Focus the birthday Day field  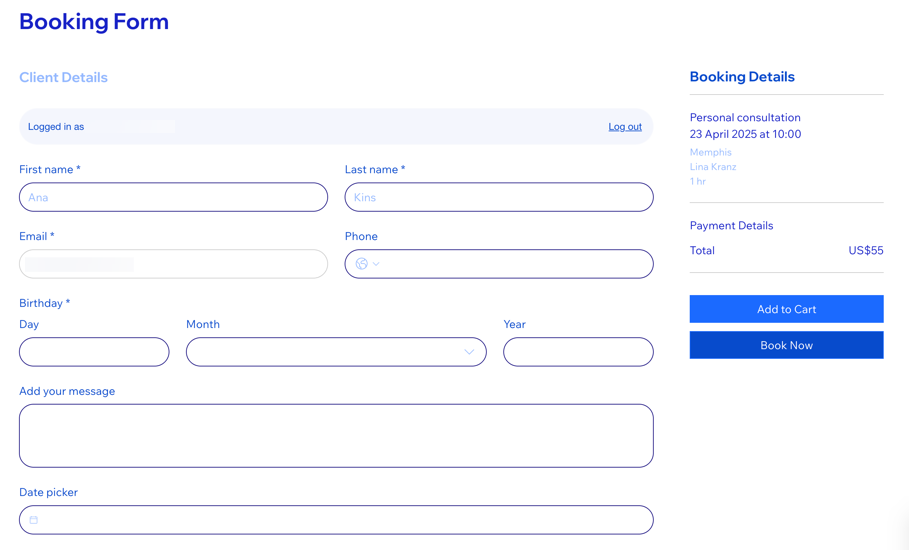[94, 352]
